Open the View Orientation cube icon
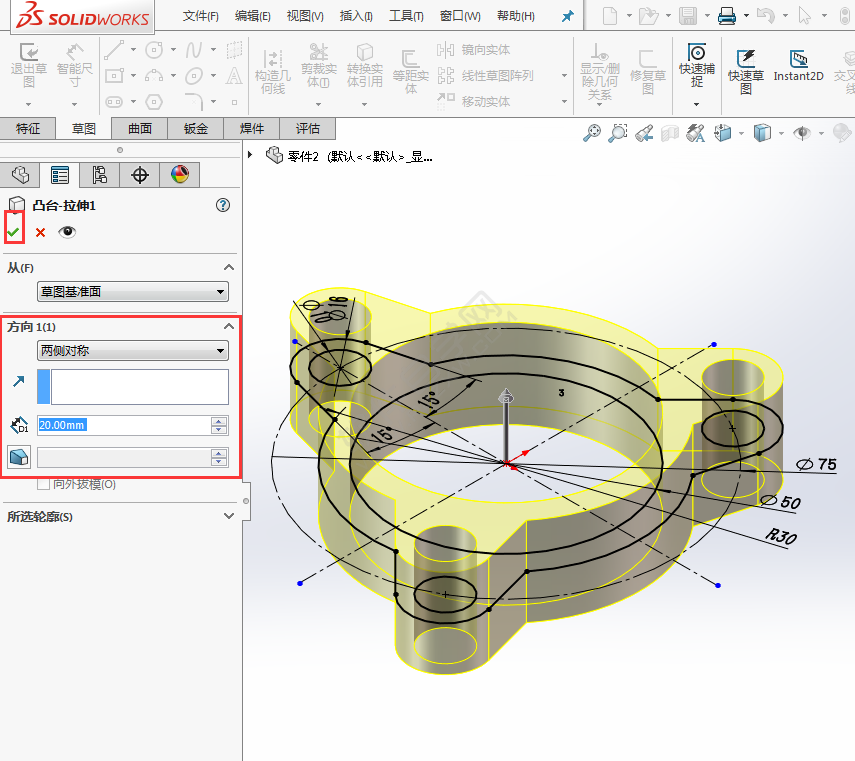Viewport: 855px width, 761px height. (722, 133)
